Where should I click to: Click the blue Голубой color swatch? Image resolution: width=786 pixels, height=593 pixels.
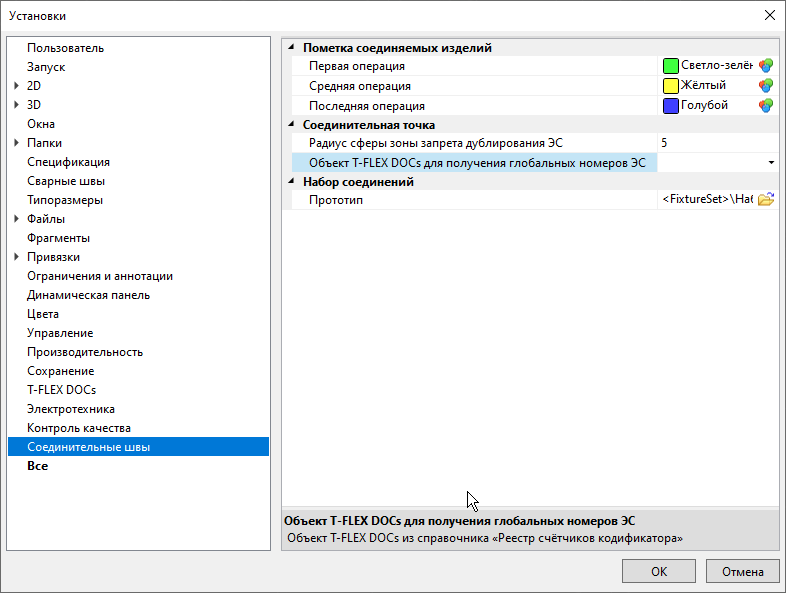pos(671,105)
